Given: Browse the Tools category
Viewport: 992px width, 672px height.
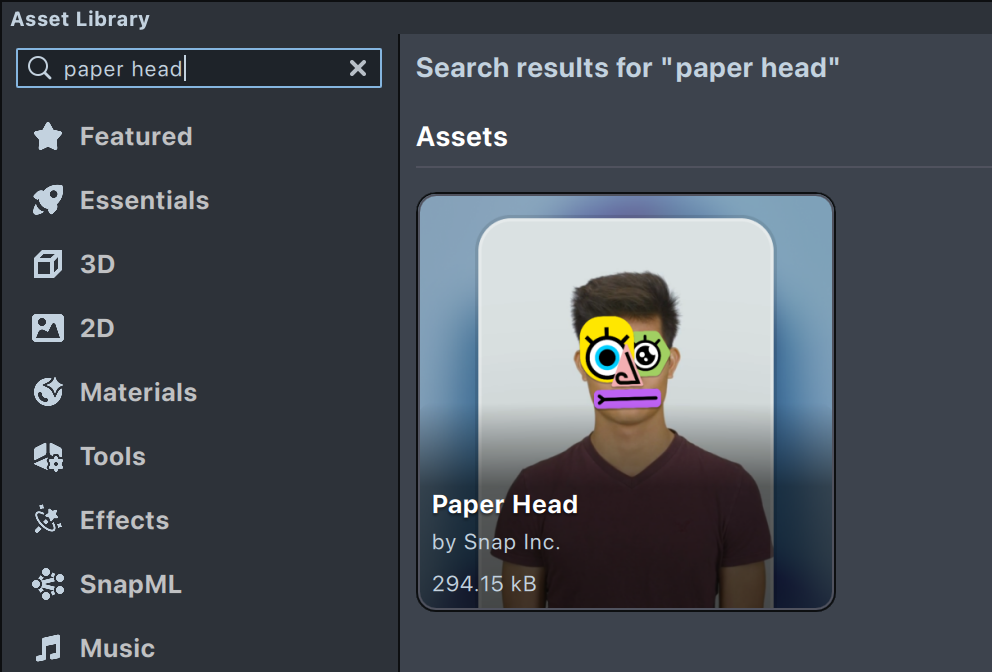Looking at the screenshot, I should [113, 456].
